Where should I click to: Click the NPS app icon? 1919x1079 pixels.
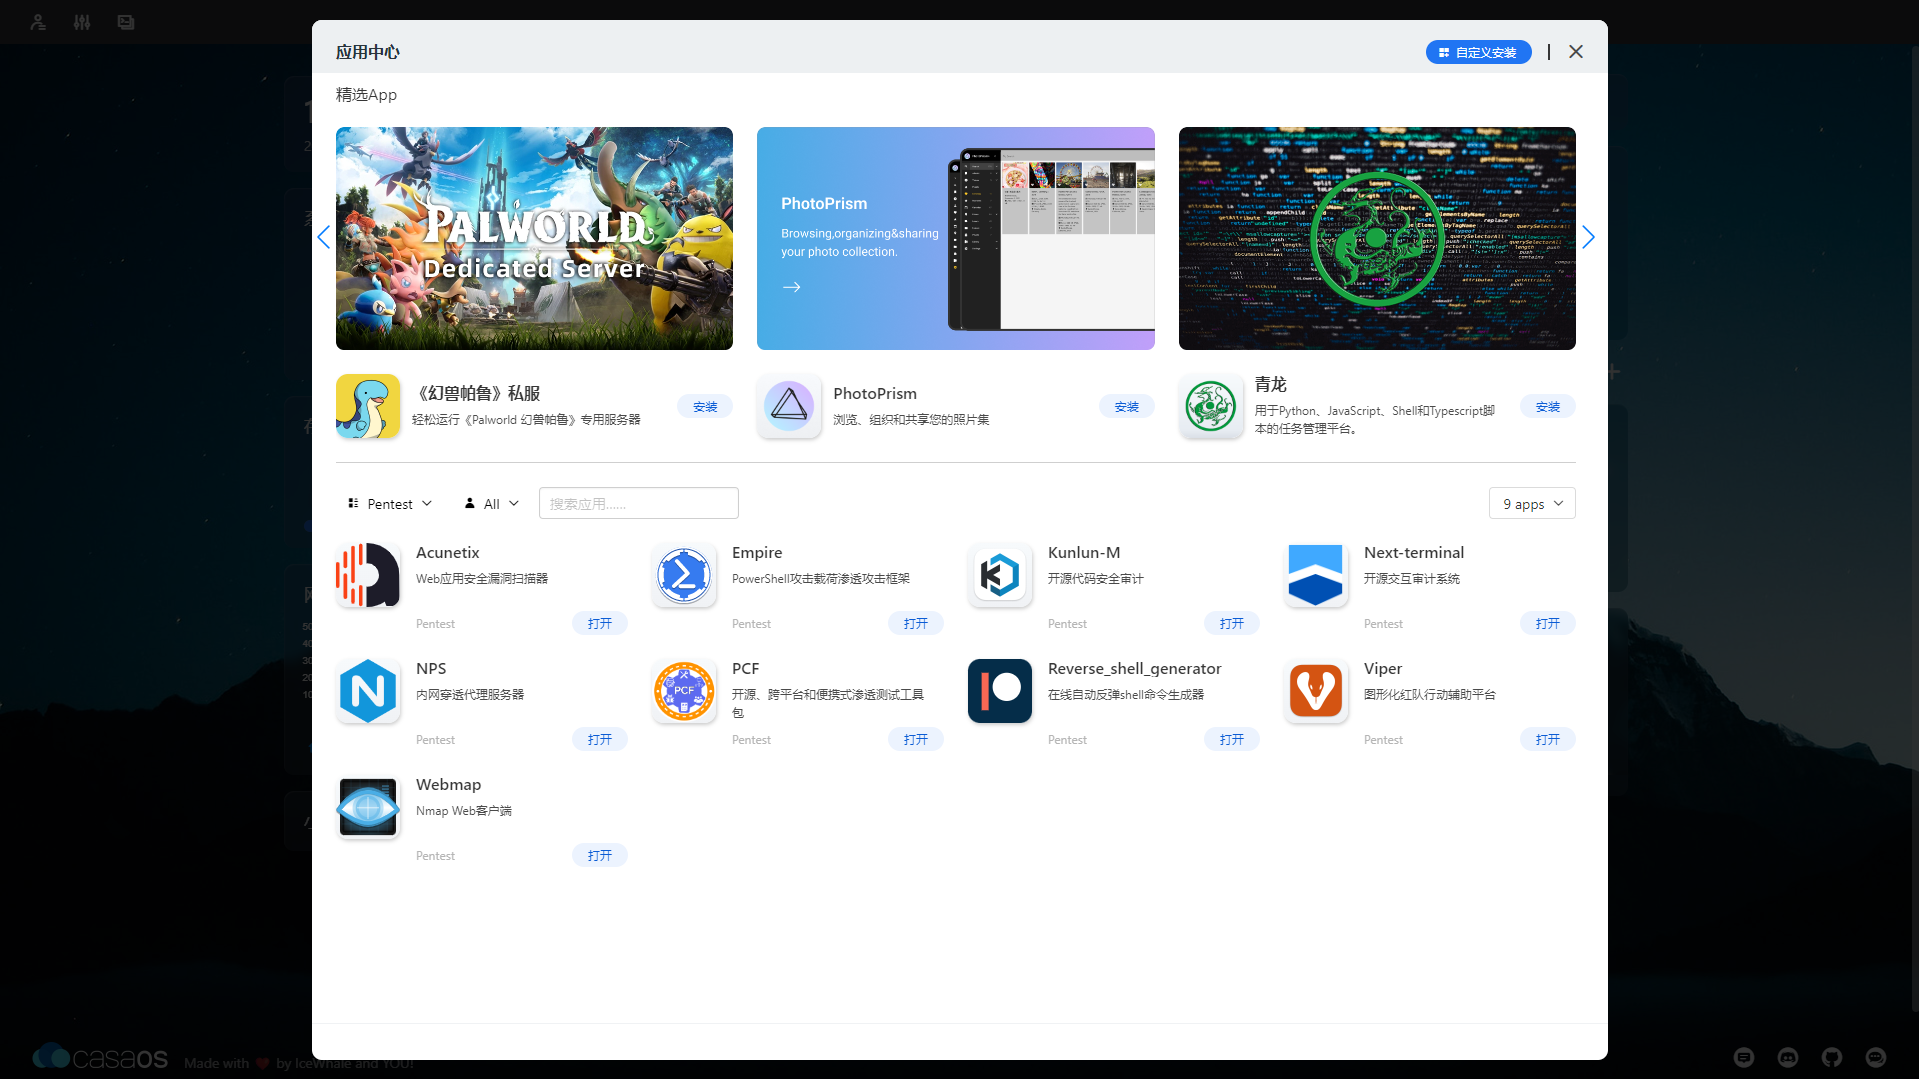[368, 691]
